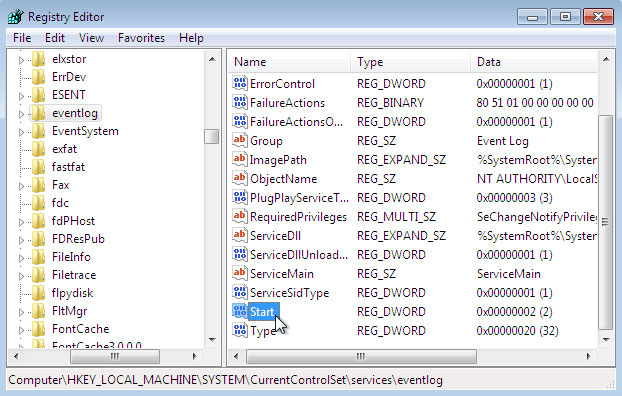Sort values by the Name column header

(x=290, y=62)
